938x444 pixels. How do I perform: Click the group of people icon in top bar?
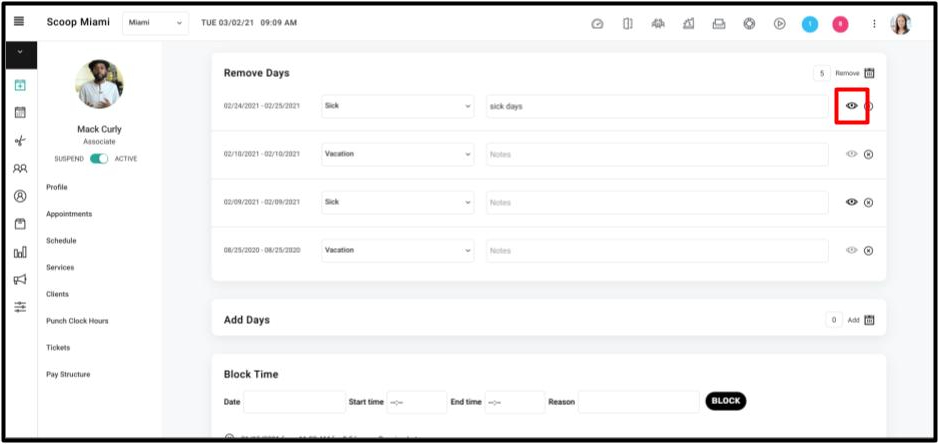click(658, 24)
